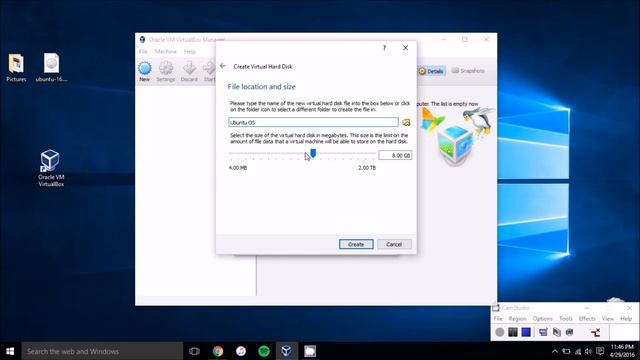Click the Create button in the dialog
640x360 pixels.
356,244
